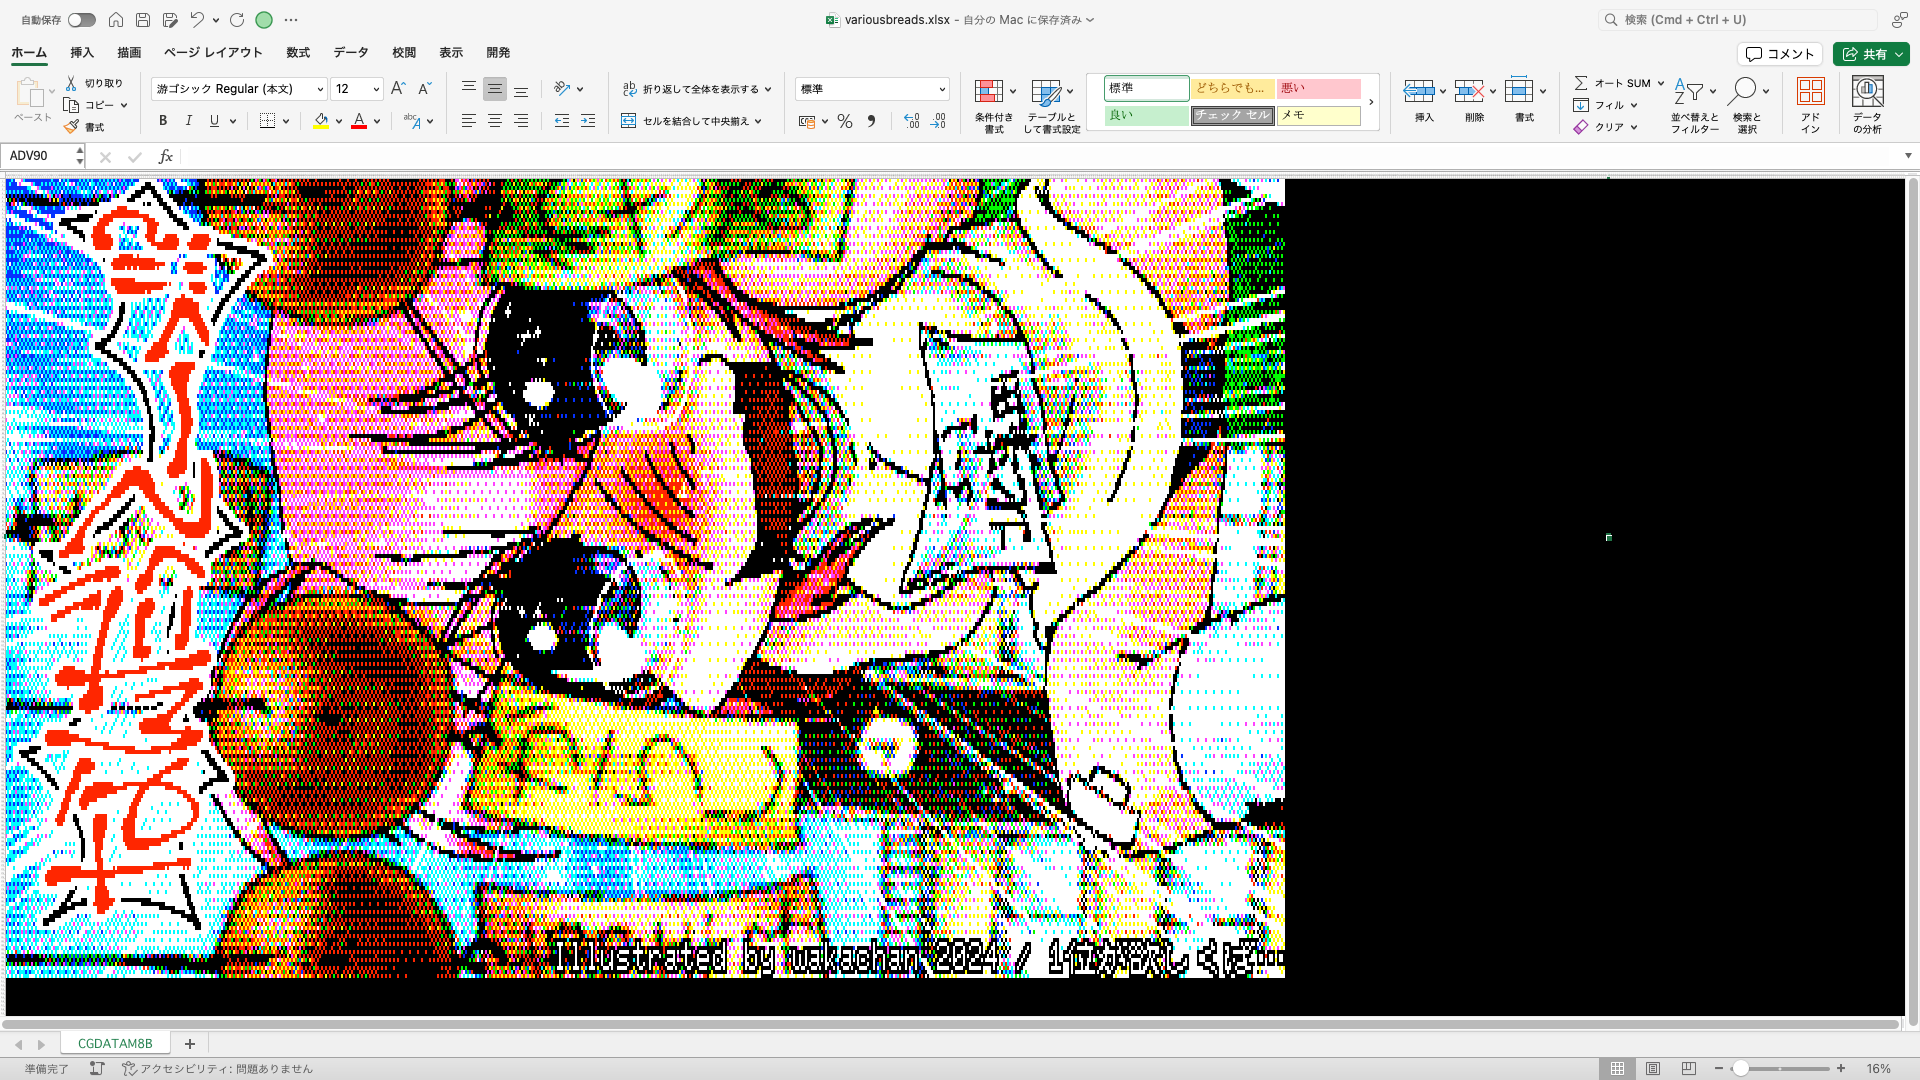
Task: Click the Redo arrow icon
Action: pyautogui.click(x=237, y=20)
